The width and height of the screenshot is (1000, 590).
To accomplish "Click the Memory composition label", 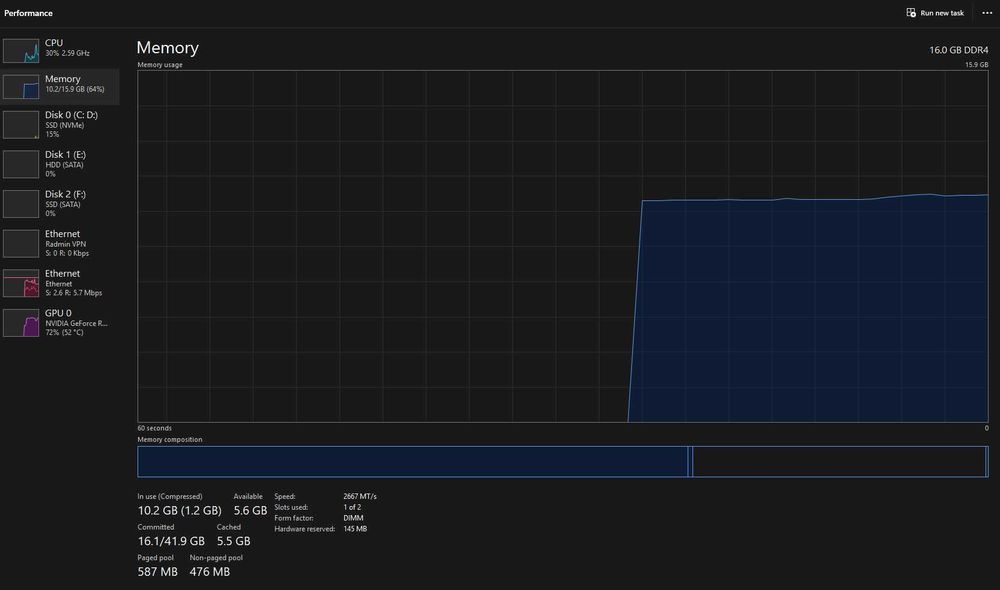I will point(170,439).
